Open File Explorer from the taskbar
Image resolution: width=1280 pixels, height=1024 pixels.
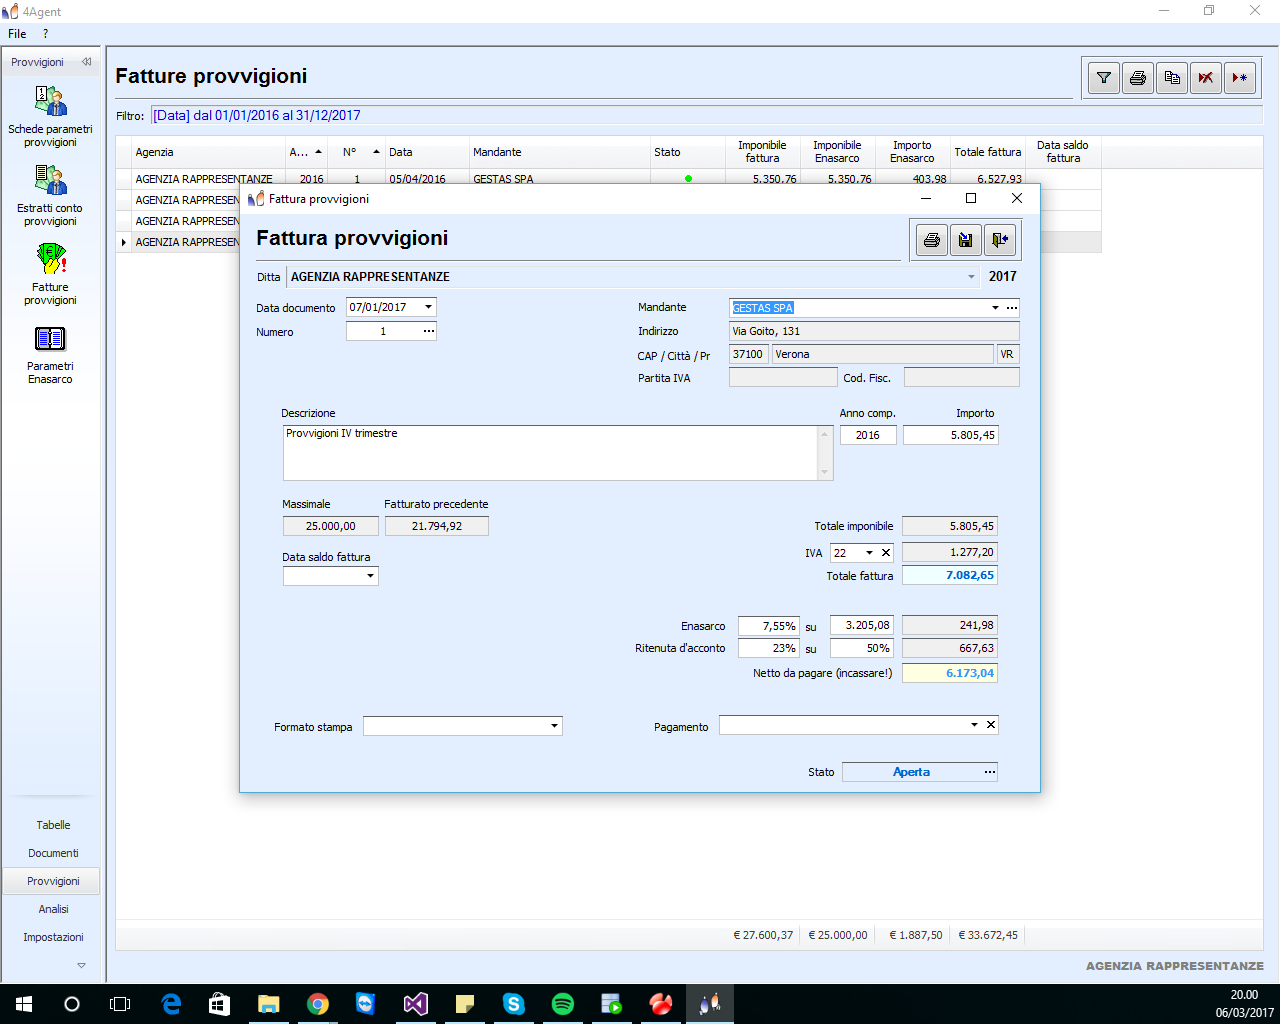point(269,1004)
